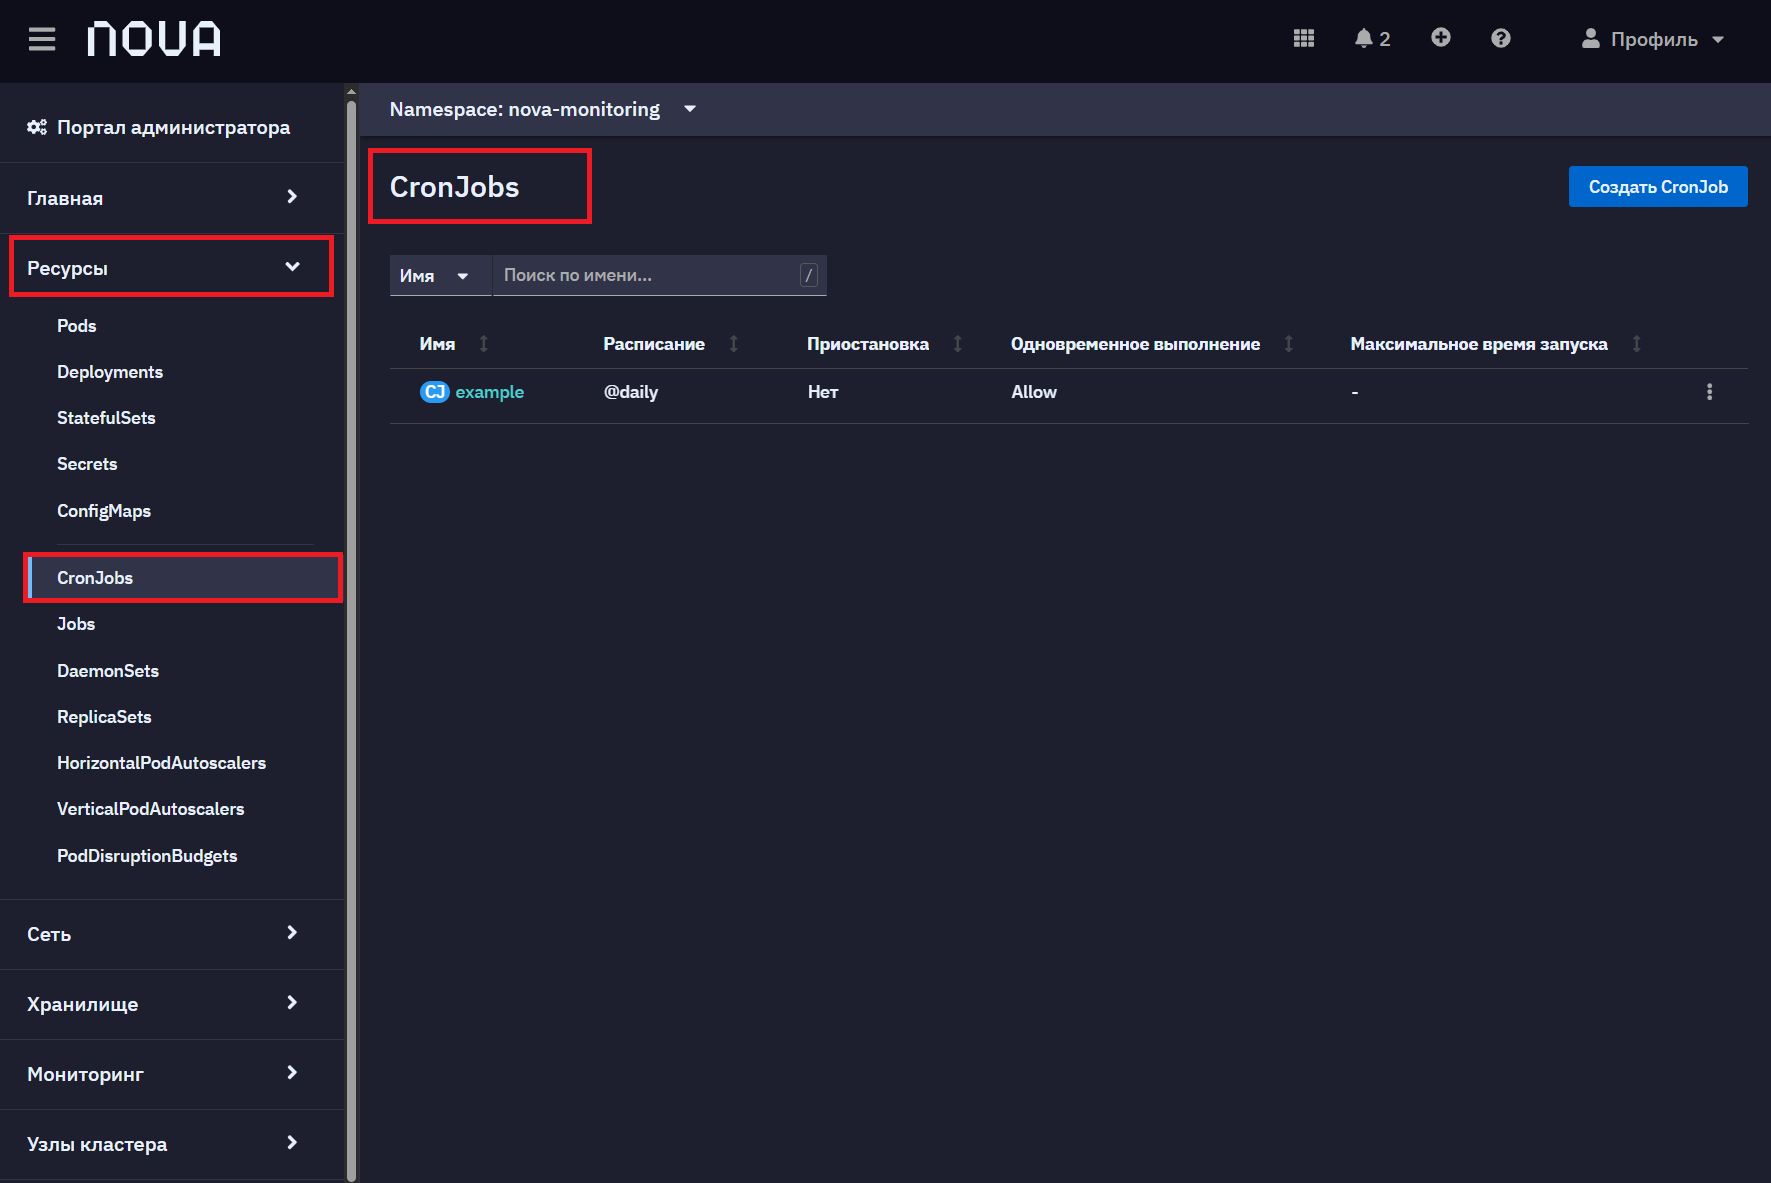Go to DaemonSets in sidebar
The image size is (1771, 1183).
(108, 671)
